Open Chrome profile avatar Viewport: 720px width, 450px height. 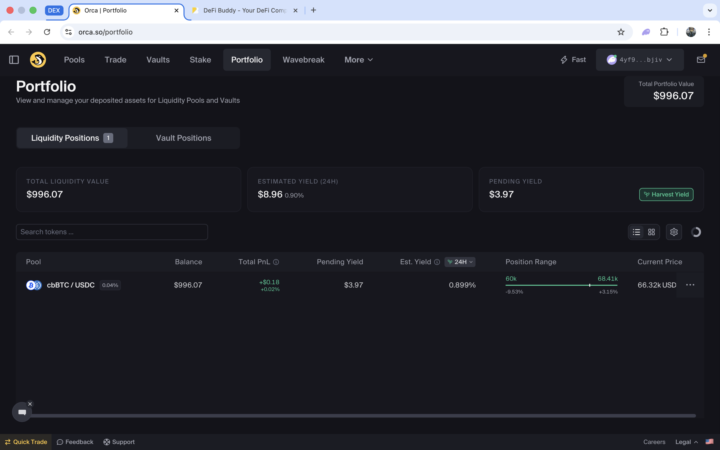(691, 32)
